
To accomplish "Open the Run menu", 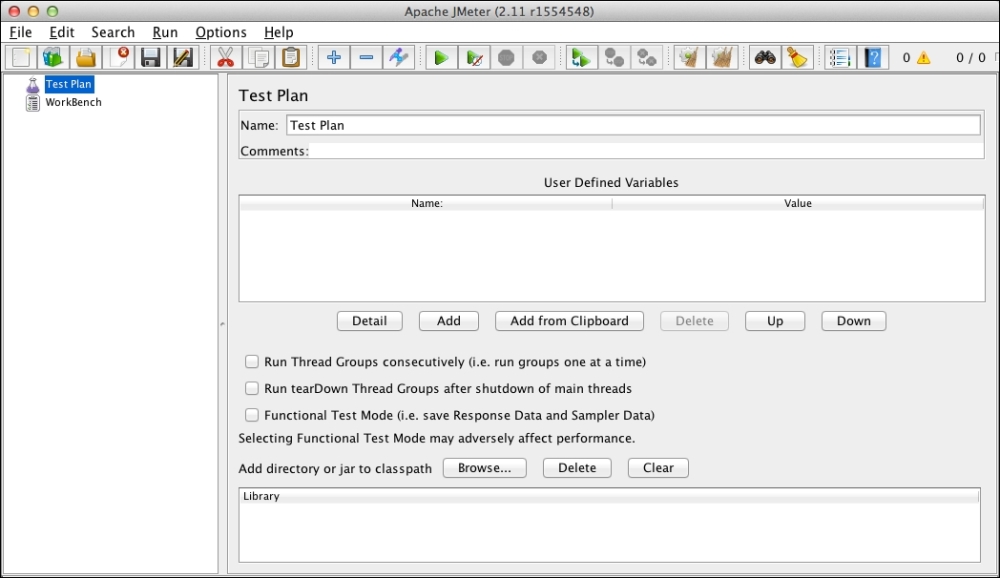I will (x=165, y=32).
